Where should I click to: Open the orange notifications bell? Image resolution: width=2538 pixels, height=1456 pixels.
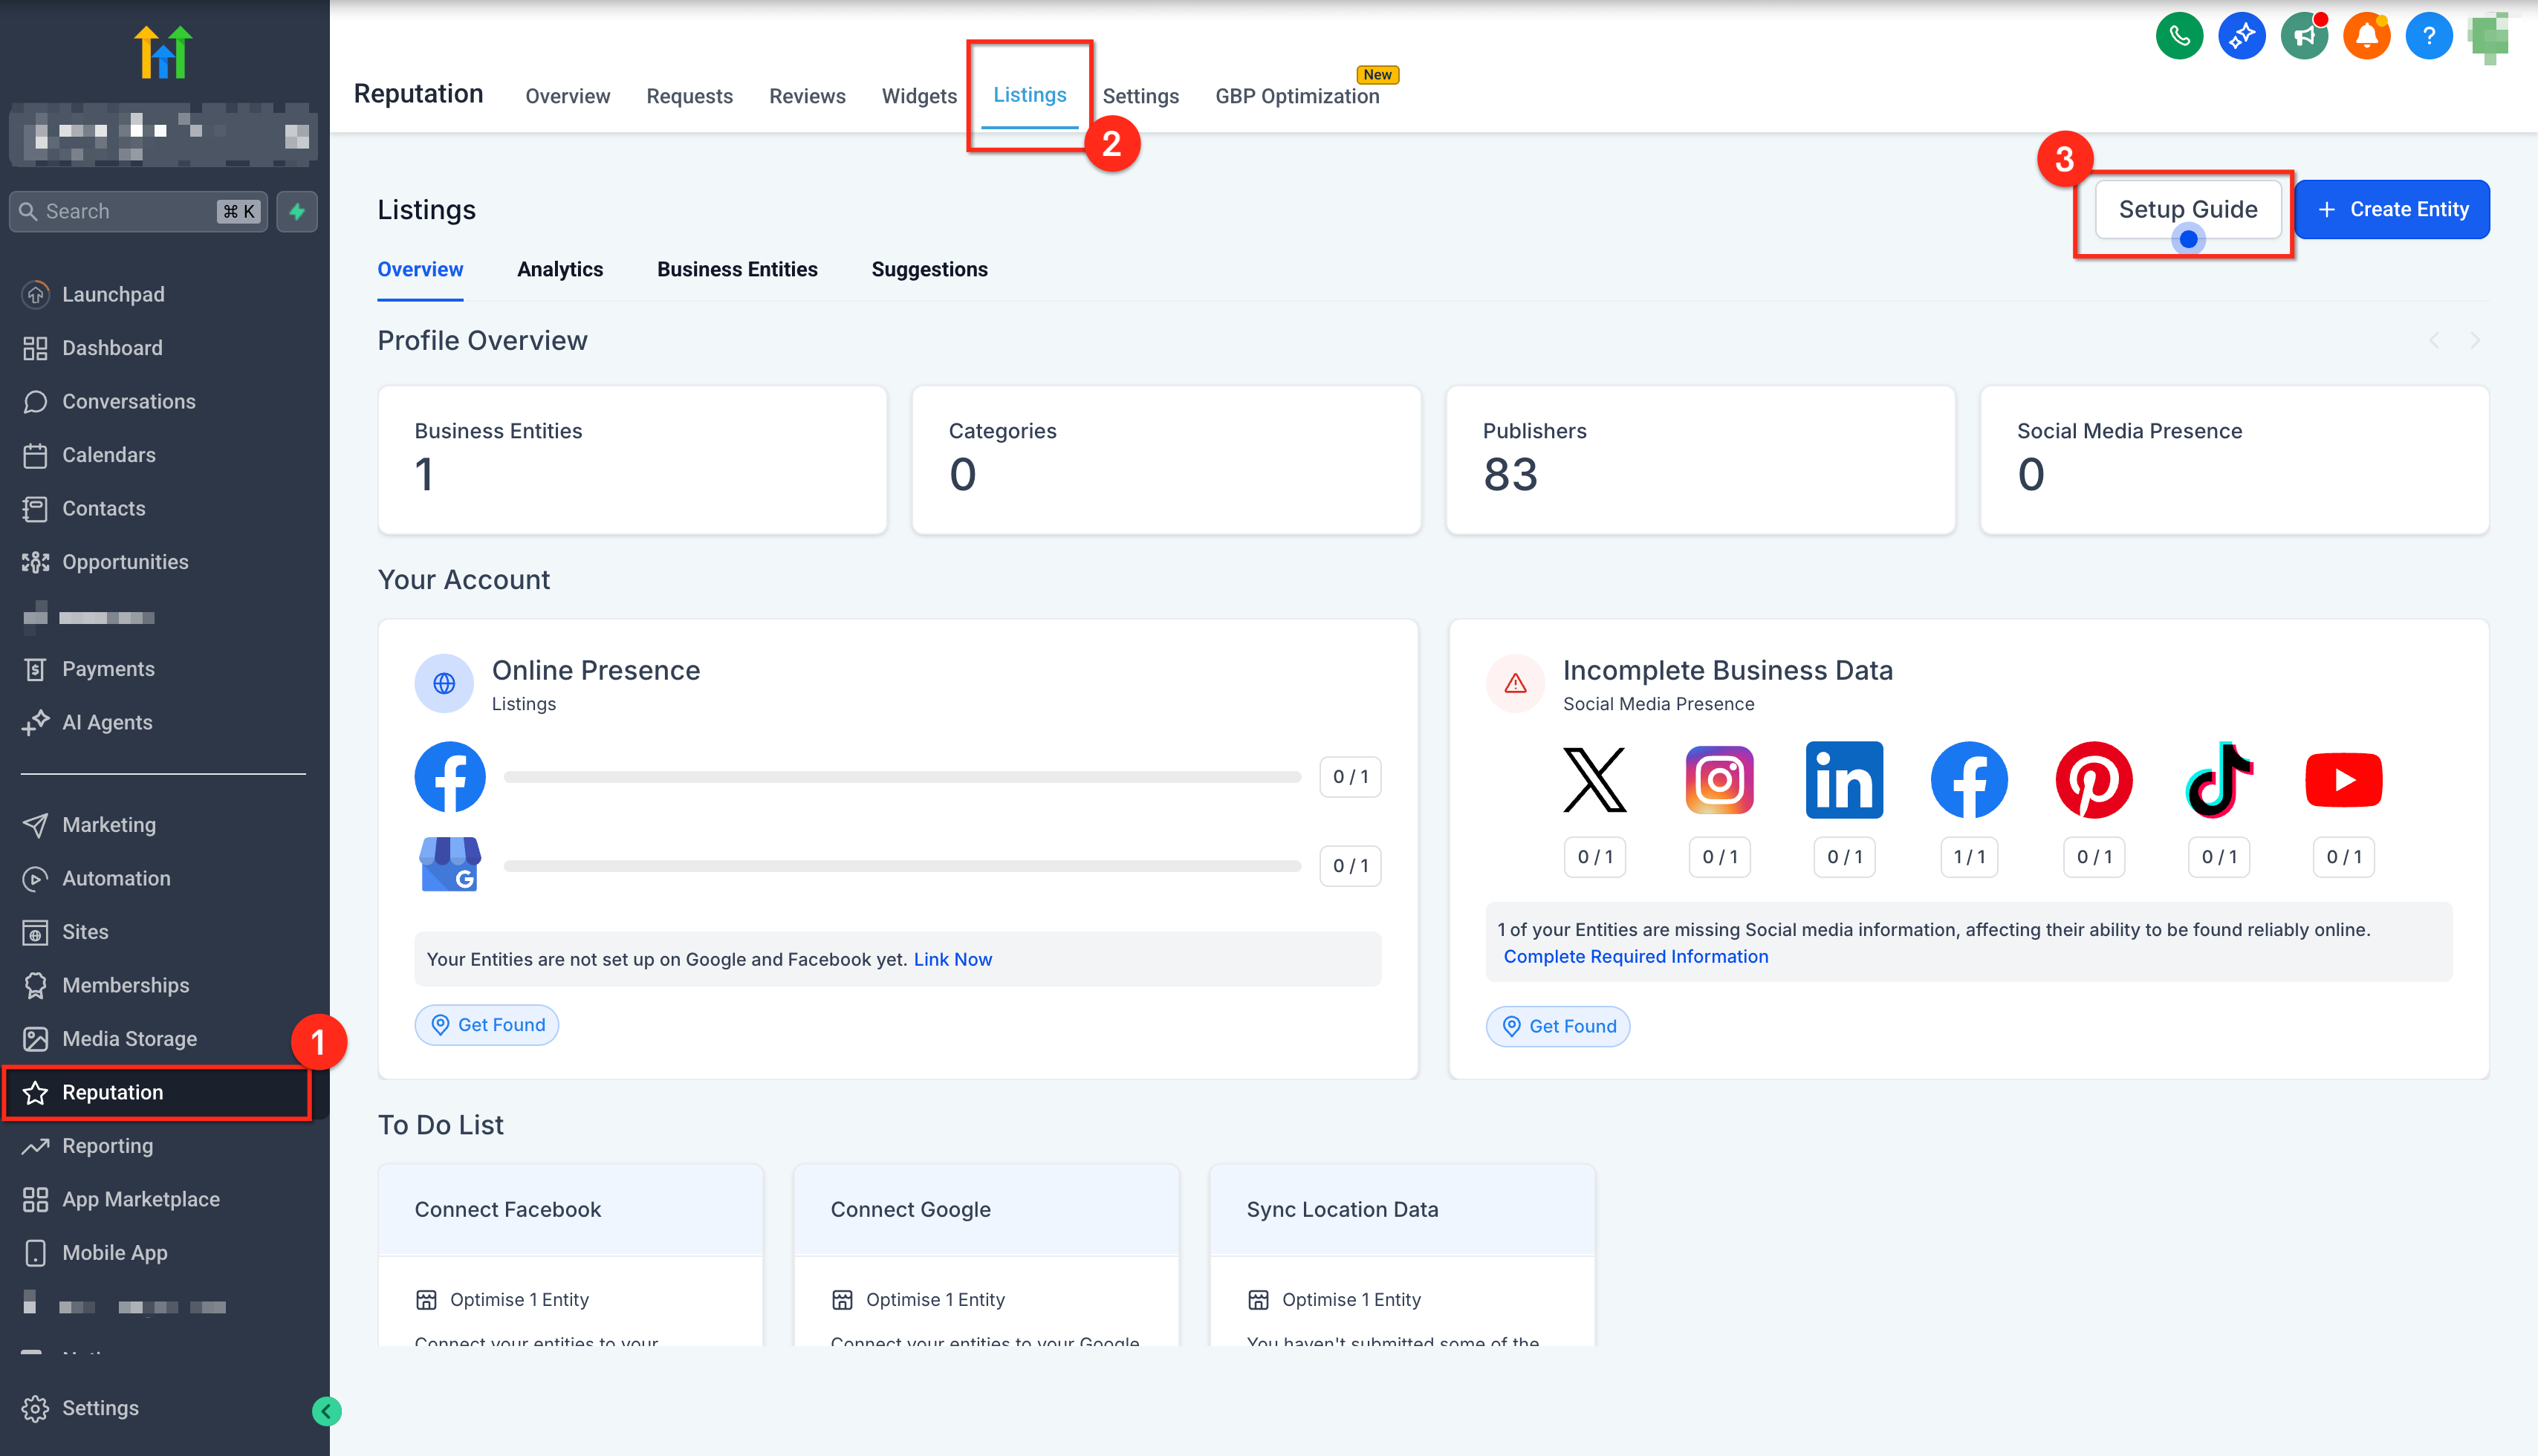click(2366, 37)
